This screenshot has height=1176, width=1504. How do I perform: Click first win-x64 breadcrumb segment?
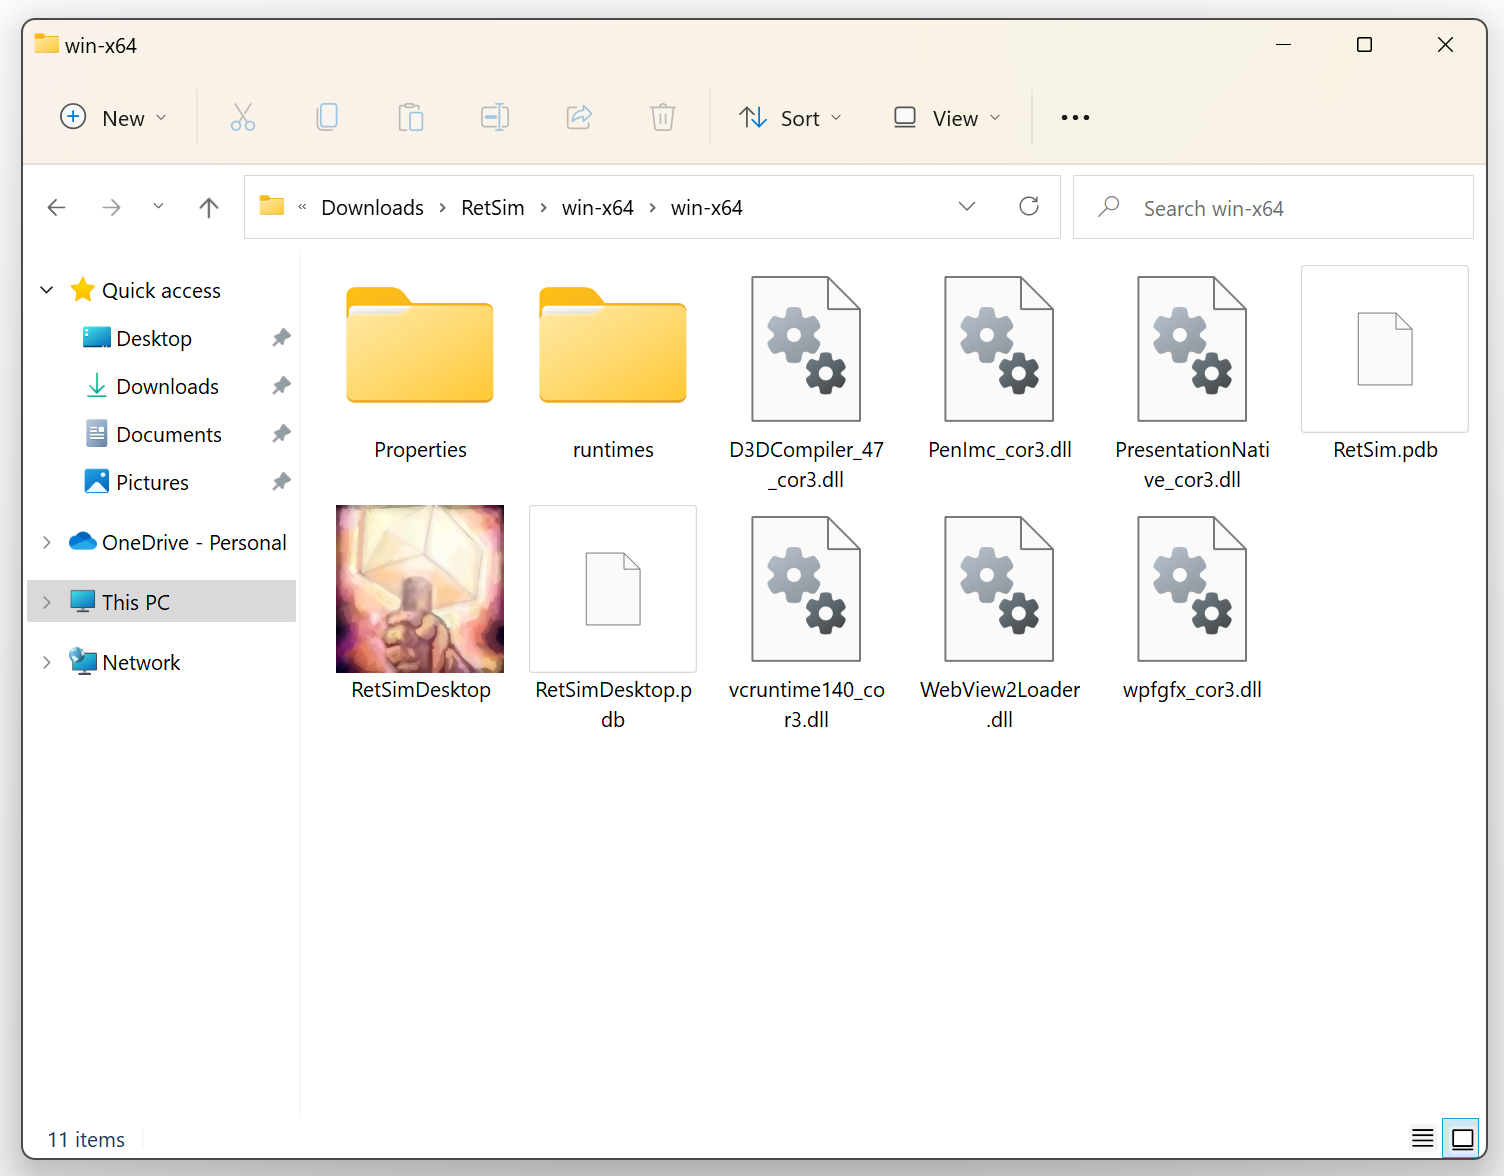click(x=597, y=208)
